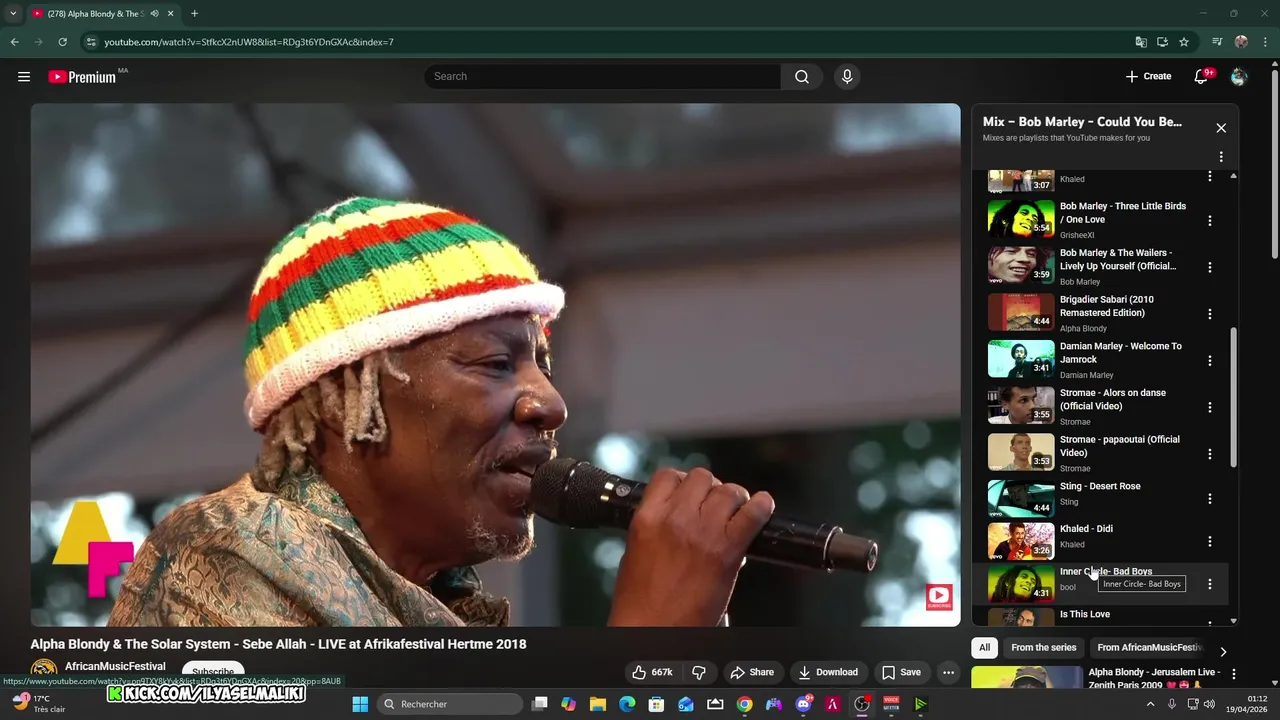Open options for Inner Circle Bad Boys entry
Viewport: 1280px width, 720px height.
(x=1210, y=584)
